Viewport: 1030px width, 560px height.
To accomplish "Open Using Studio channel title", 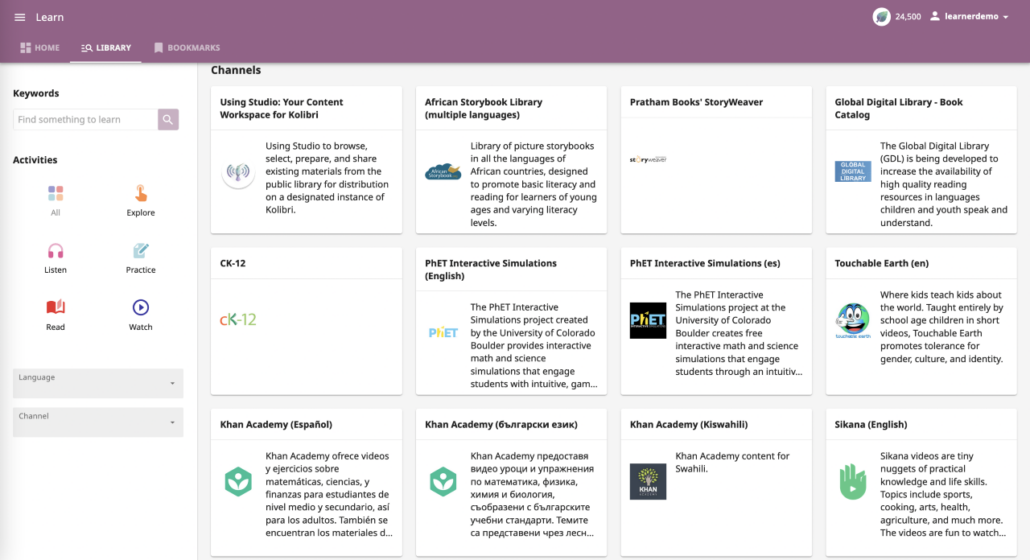I will pos(281,108).
